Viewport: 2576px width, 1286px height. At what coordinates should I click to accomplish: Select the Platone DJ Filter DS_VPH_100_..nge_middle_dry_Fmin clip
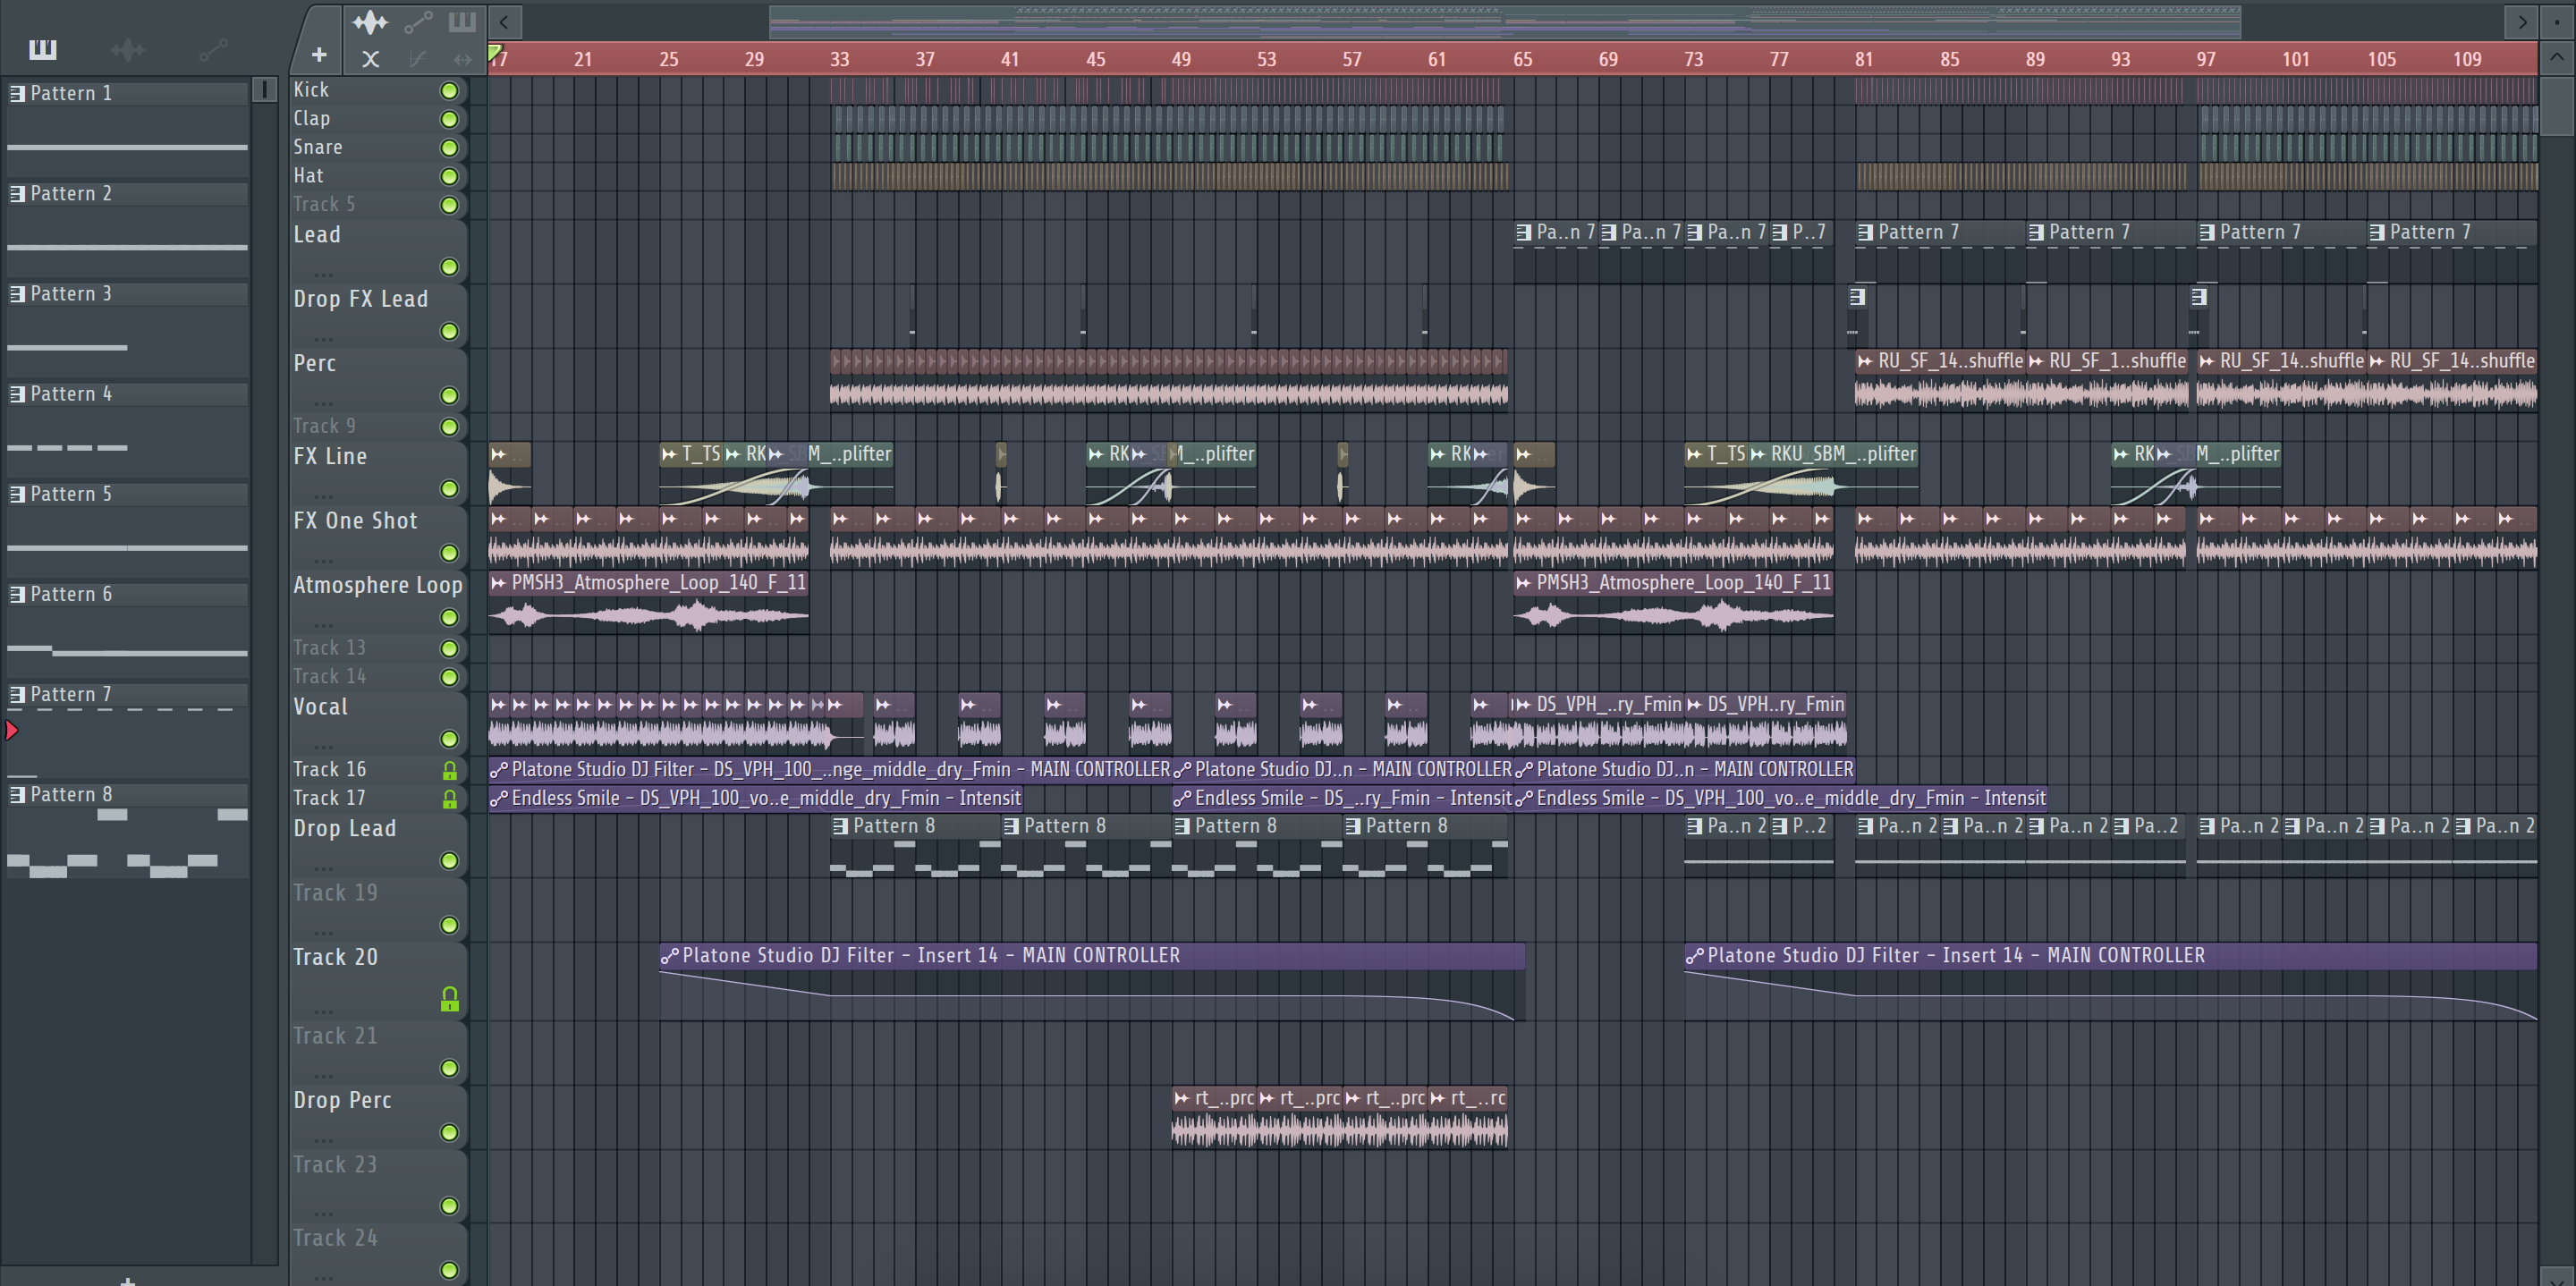830,770
